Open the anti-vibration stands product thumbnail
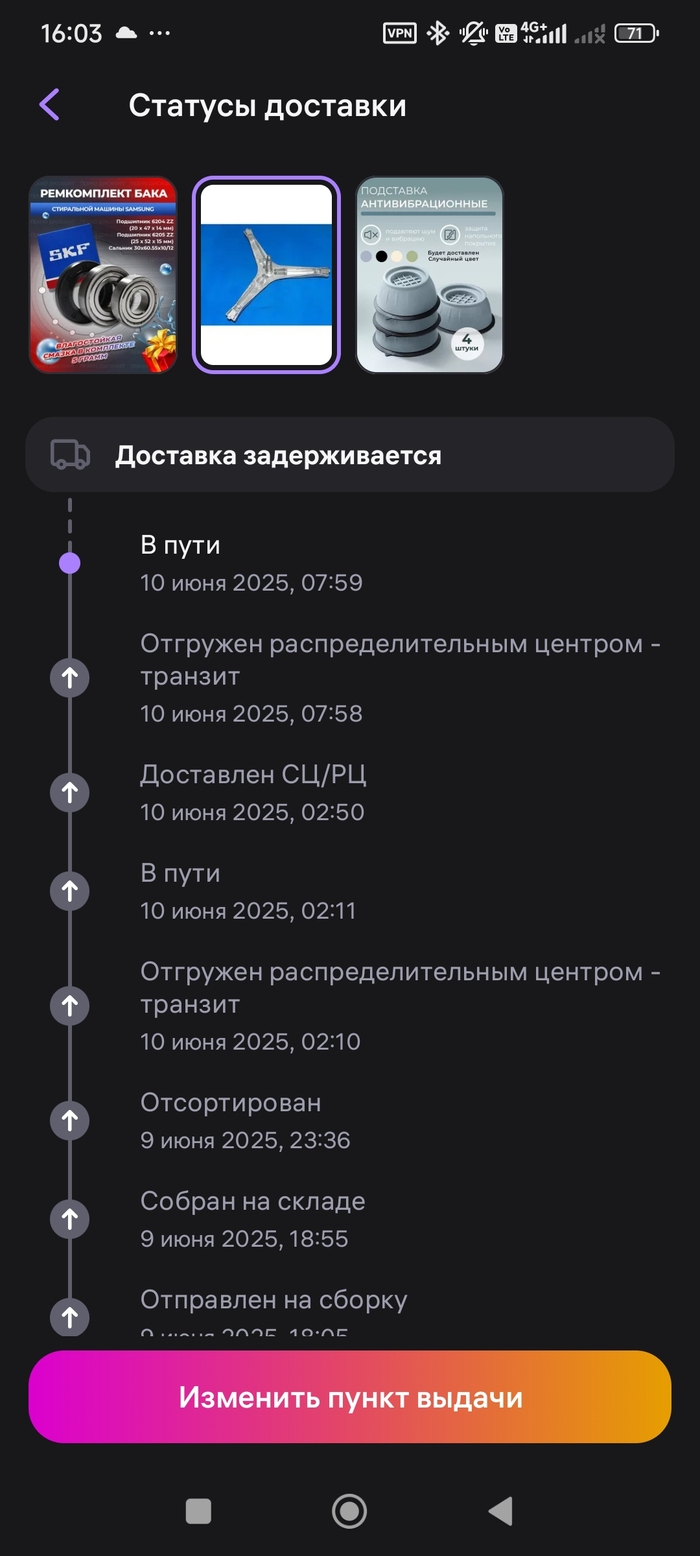Screen dimensions: 700x1556 (x=429, y=273)
